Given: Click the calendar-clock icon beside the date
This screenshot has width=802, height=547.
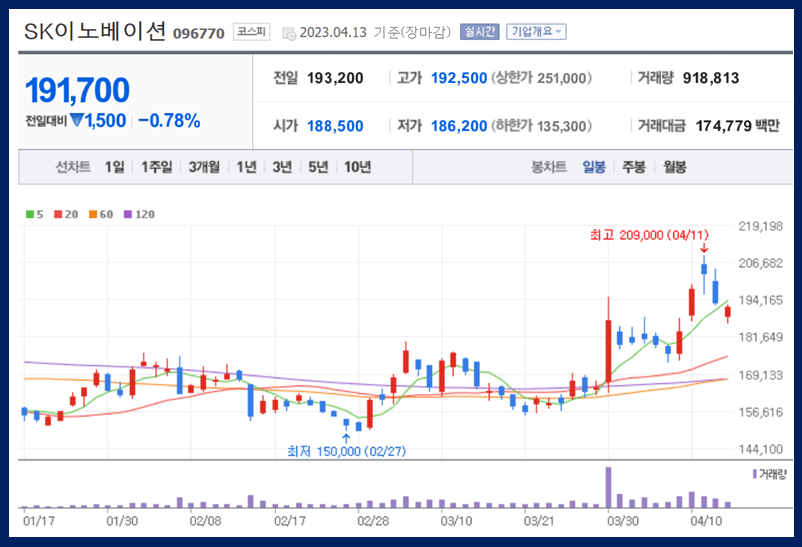Looking at the screenshot, I should 289,34.
